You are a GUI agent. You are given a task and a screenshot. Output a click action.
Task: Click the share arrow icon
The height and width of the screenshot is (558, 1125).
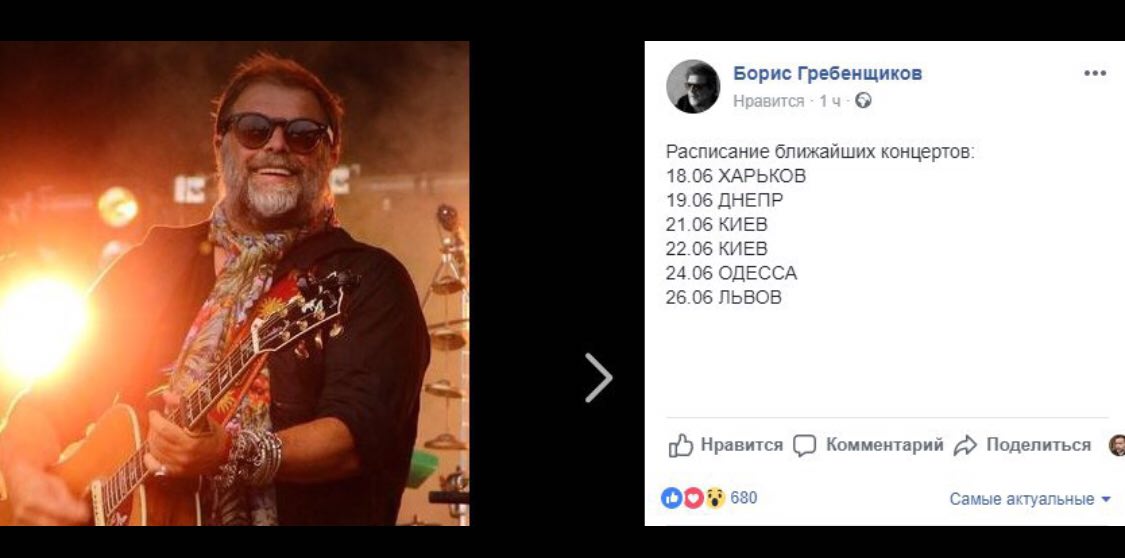[965, 446]
